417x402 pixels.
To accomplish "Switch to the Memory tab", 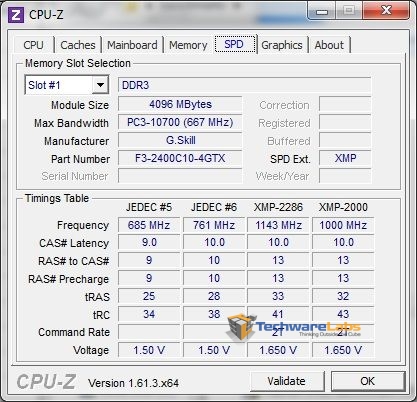I will point(188,45).
